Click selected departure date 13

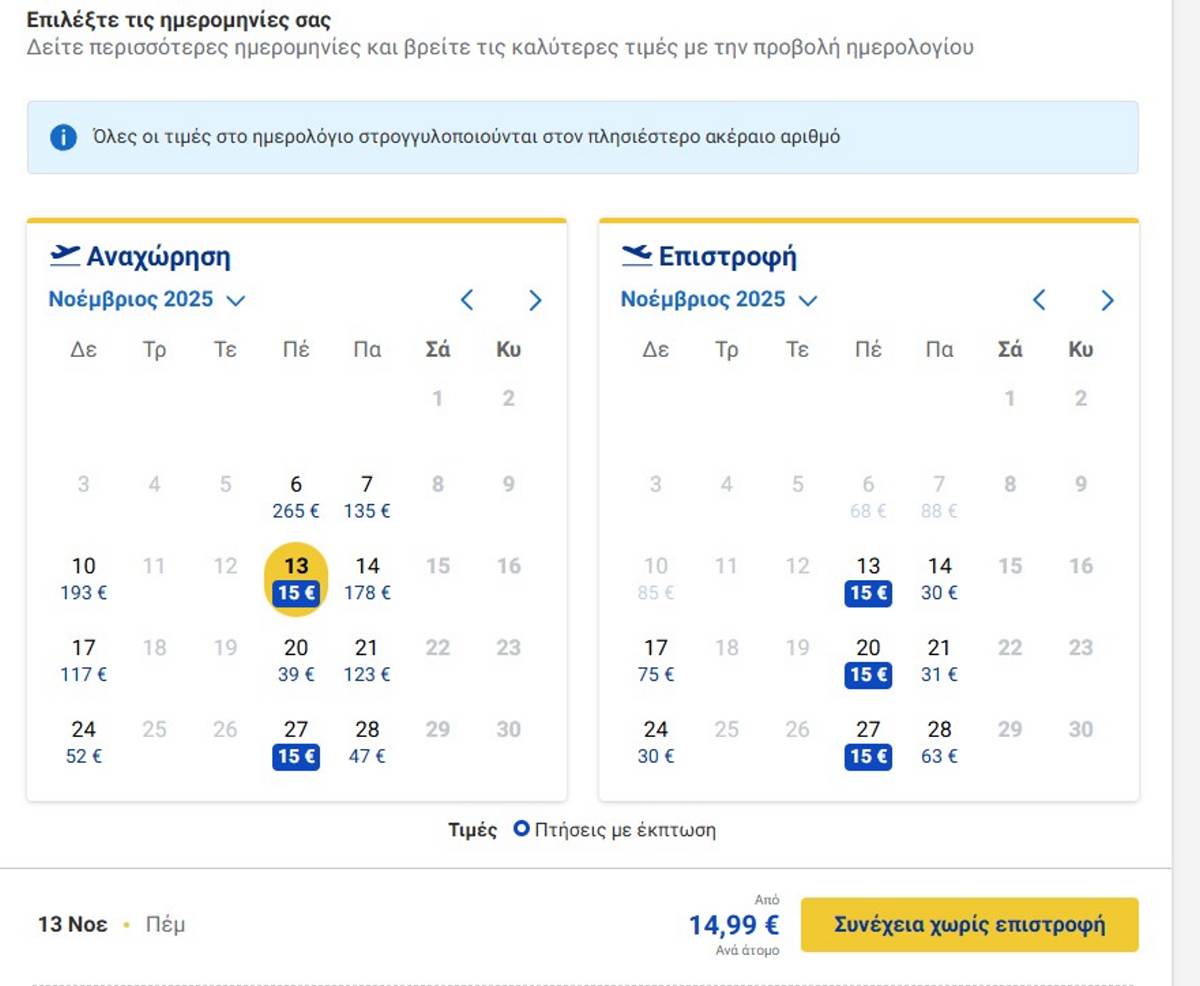(296, 579)
